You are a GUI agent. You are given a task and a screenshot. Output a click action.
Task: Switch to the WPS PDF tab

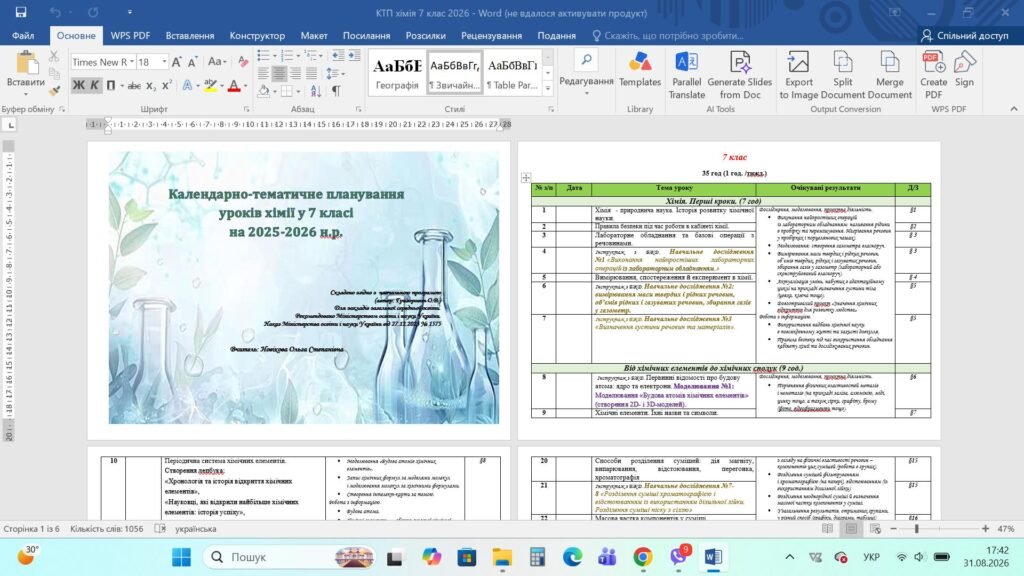(130, 35)
